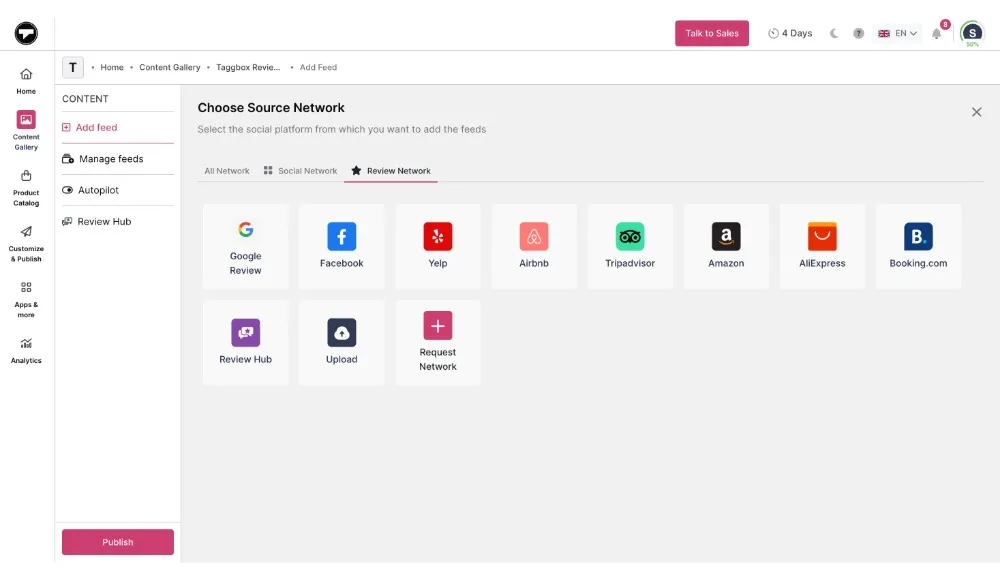
Task: Select Upload source tile
Action: [x=342, y=343]
